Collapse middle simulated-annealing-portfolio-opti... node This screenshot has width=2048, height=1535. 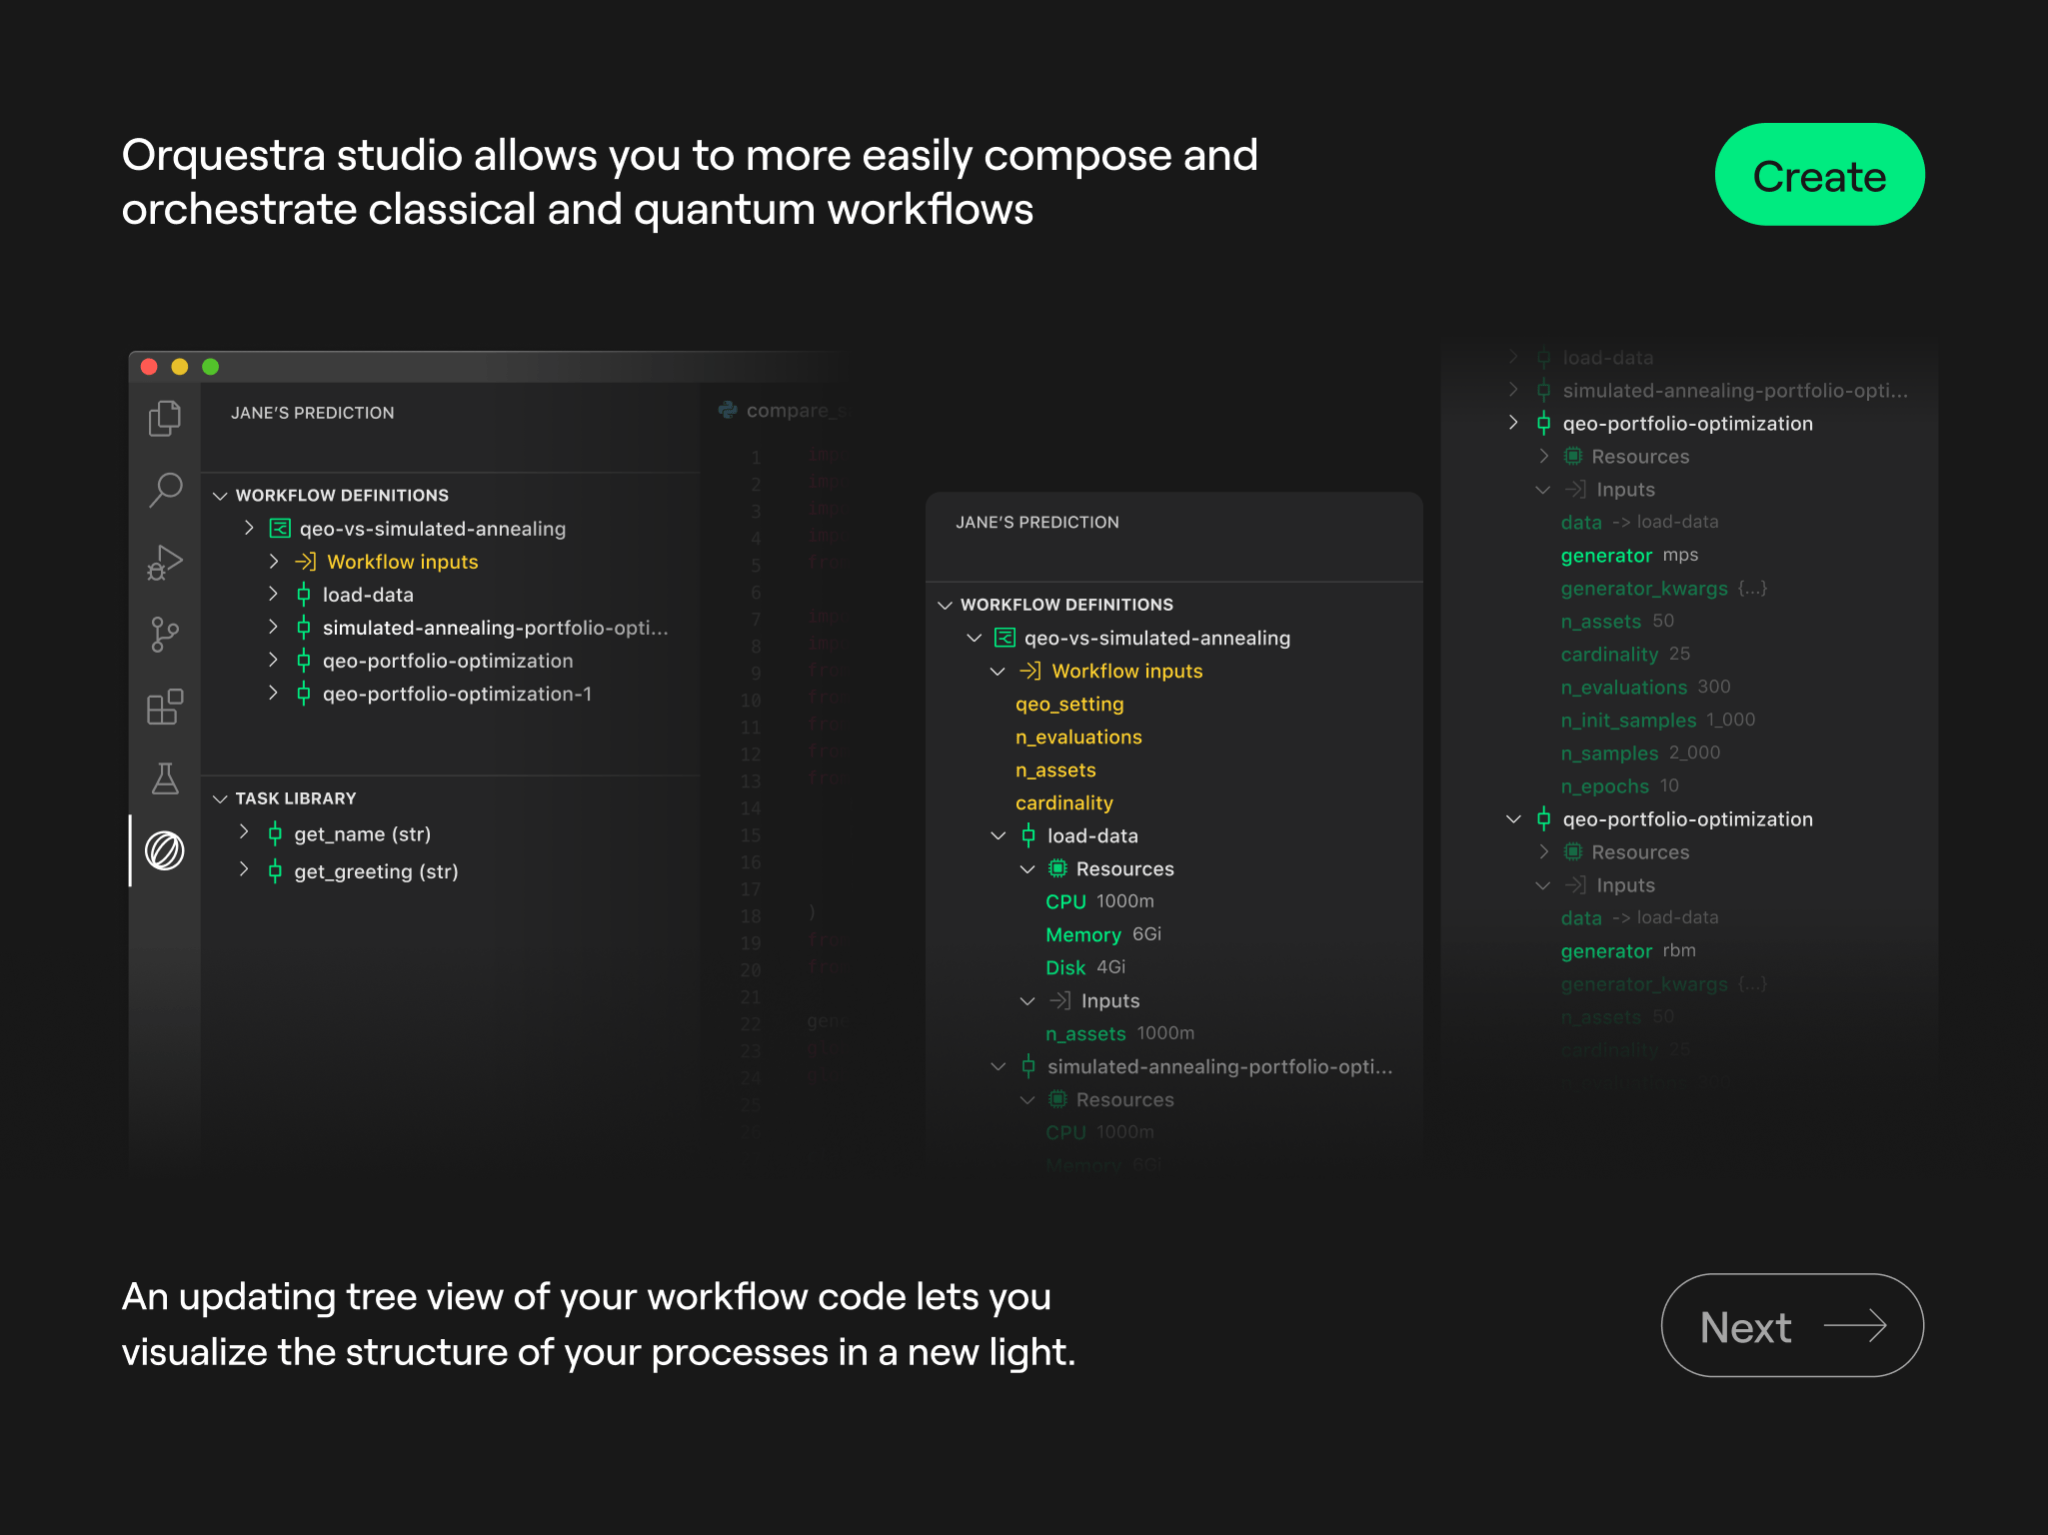[x=998, y=1066]
